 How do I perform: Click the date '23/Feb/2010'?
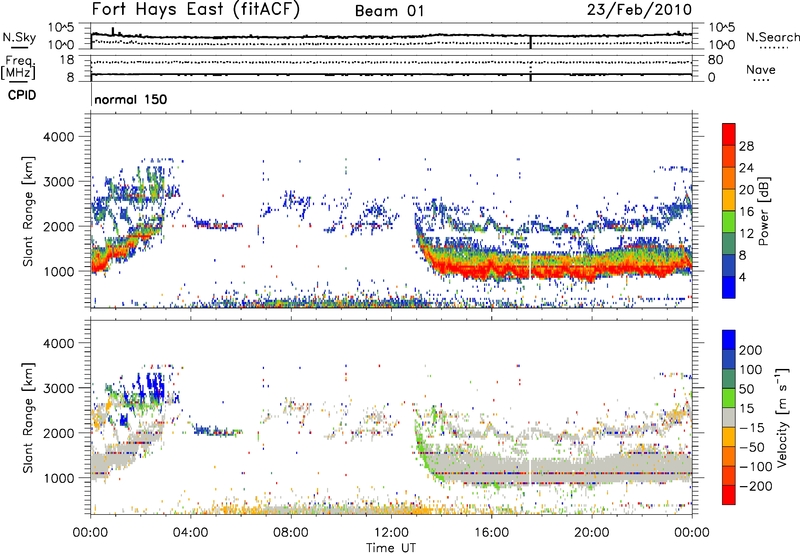[639, 10]
